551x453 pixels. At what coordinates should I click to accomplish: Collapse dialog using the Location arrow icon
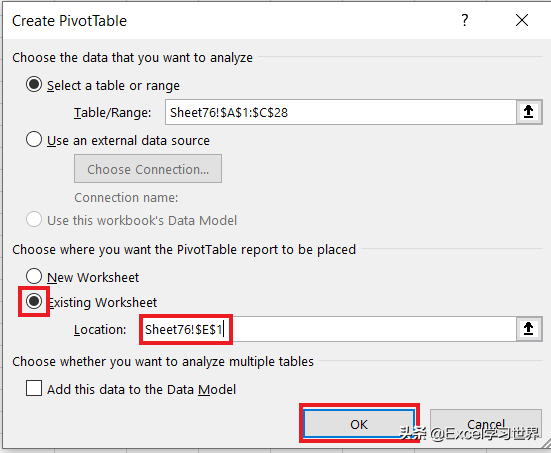[529, 329]
